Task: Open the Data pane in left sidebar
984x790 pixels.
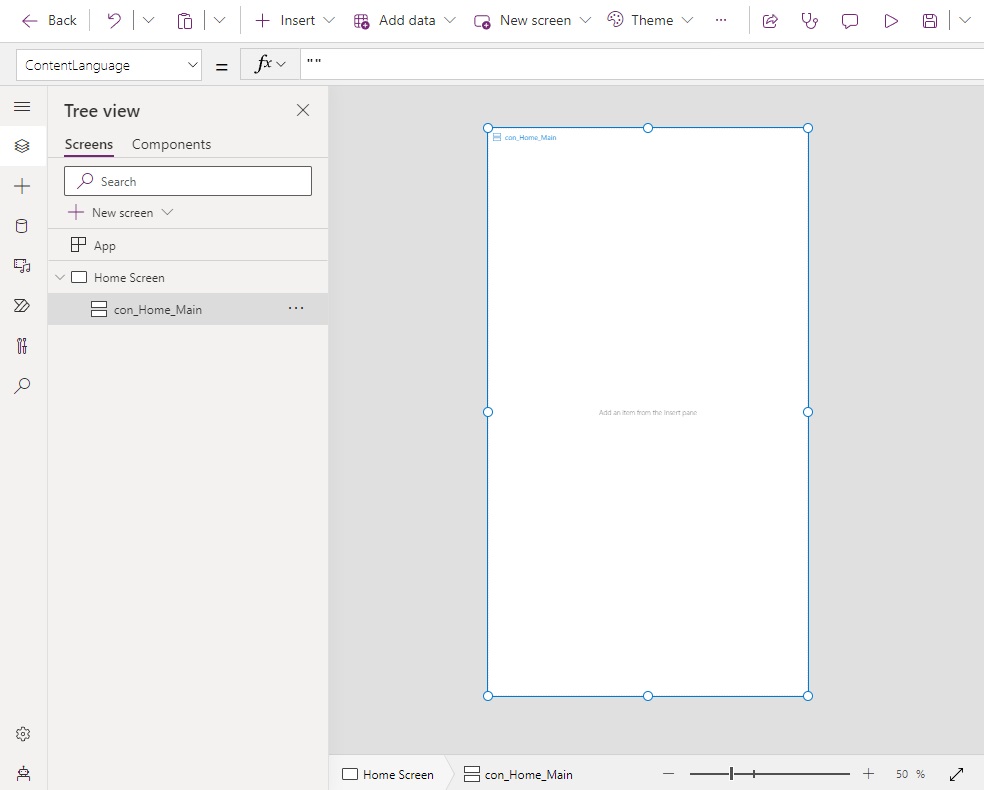Action: click(22, 226)
